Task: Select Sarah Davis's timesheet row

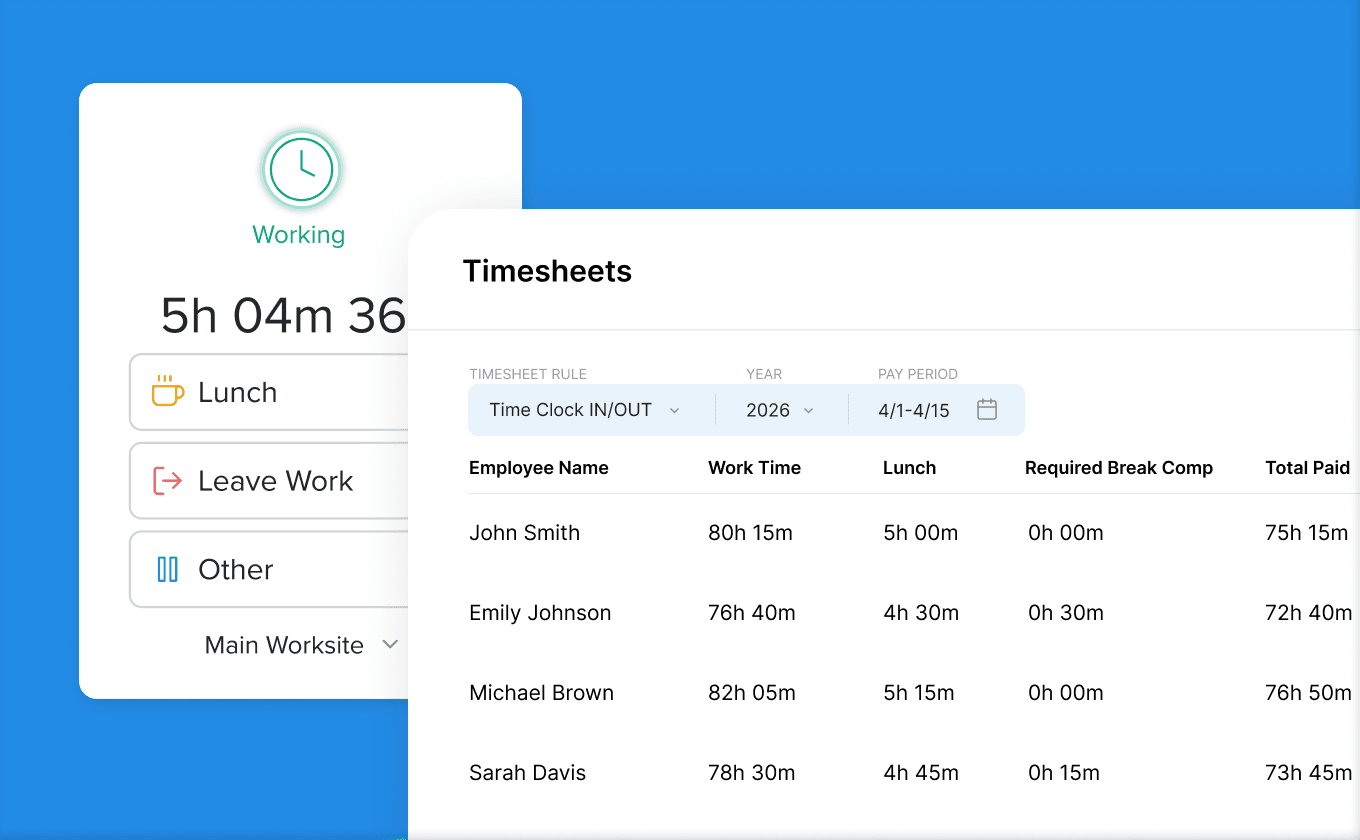Action: click(x=800, y=772)
